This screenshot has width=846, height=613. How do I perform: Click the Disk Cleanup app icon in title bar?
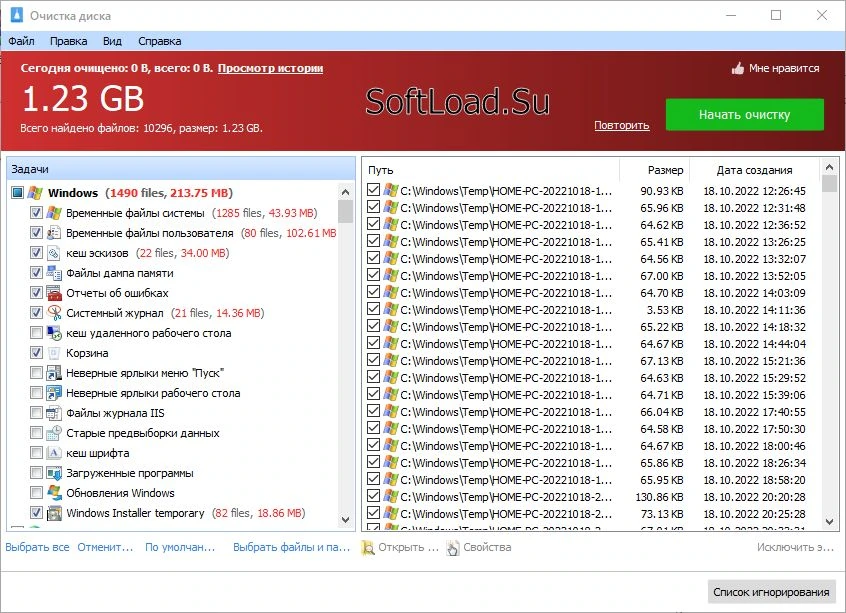(17, 15)
